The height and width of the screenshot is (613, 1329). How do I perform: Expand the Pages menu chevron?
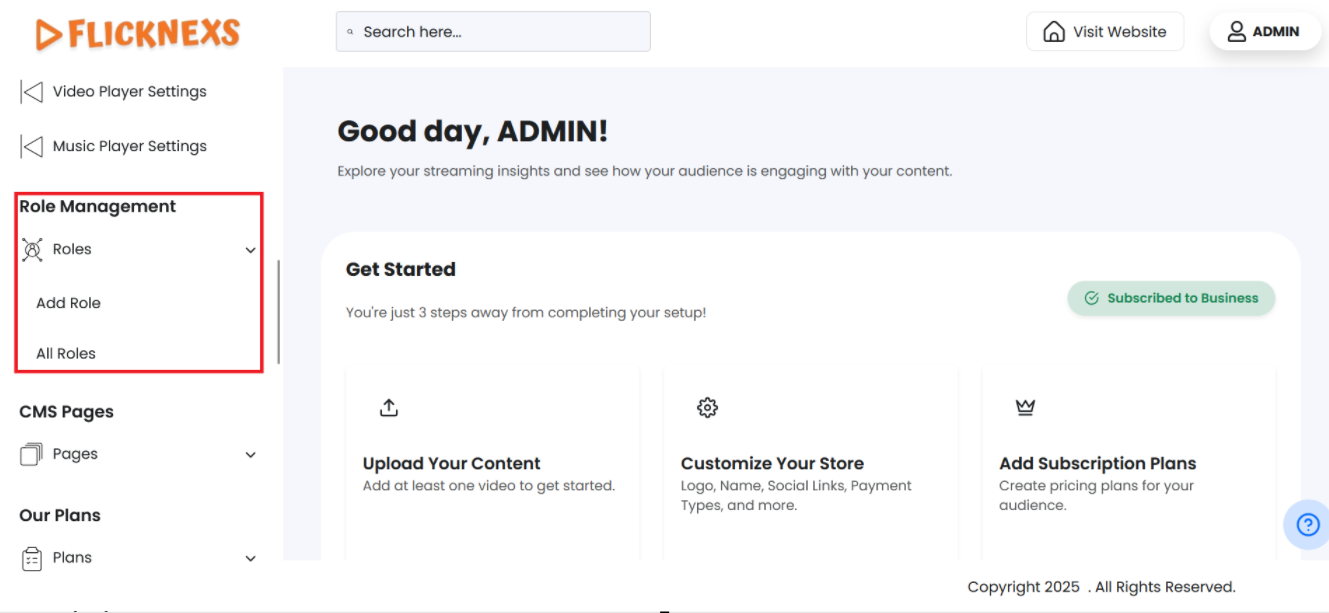pos(250,455)
